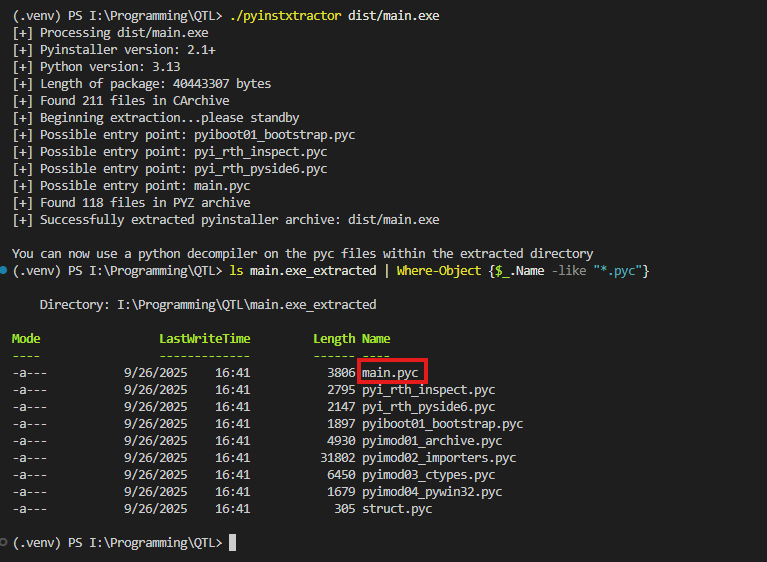Click the Mode column header

point(26,339)
